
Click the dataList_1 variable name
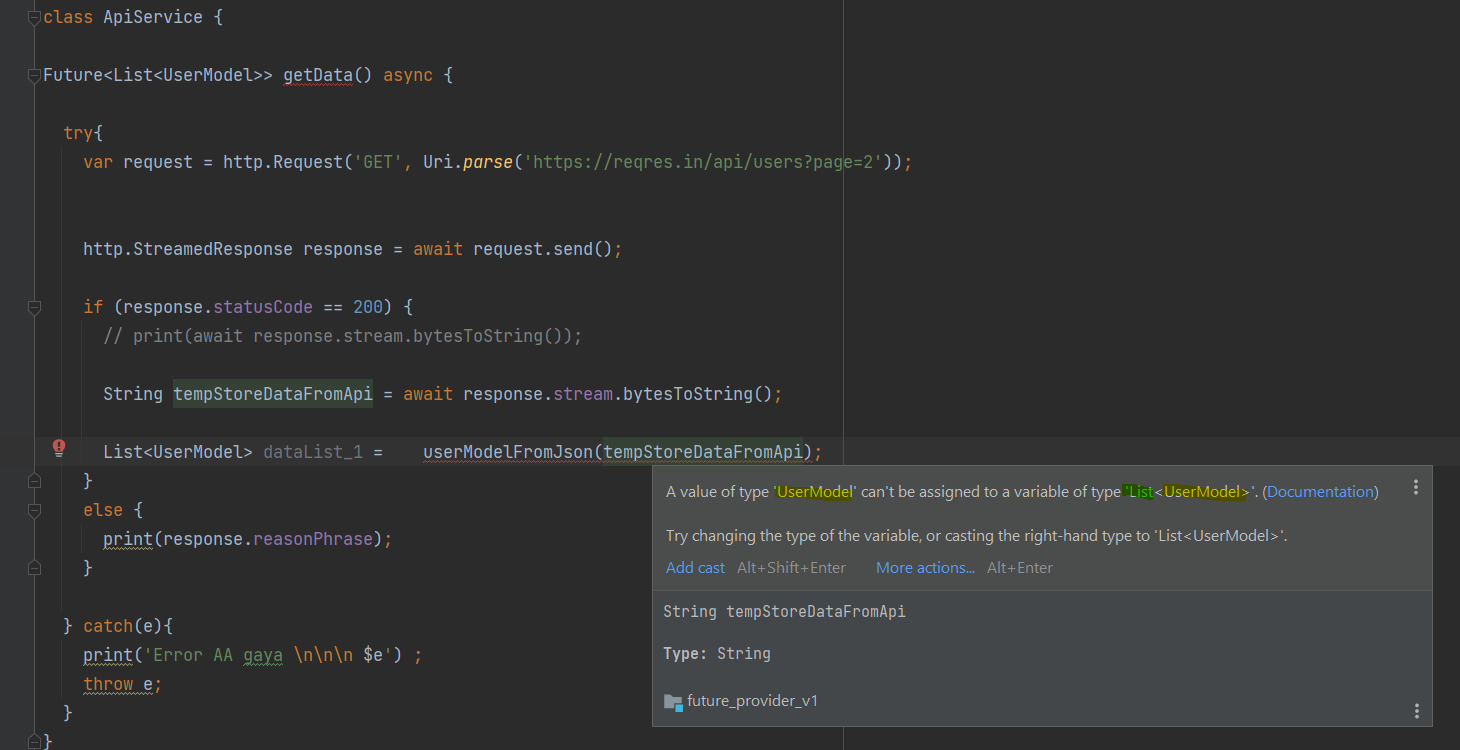(x=313, y=452)
